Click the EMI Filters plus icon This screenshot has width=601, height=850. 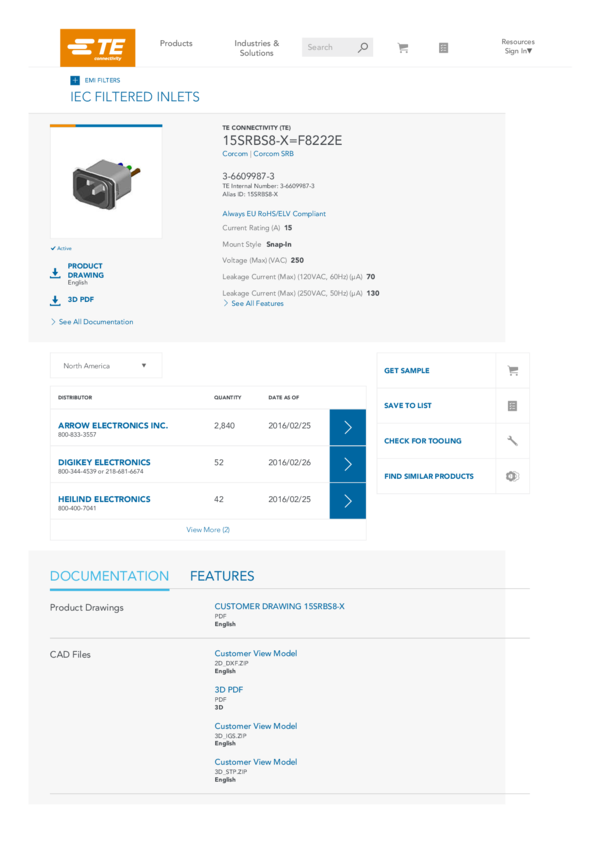pyautogui.click(x=75, y=80)
